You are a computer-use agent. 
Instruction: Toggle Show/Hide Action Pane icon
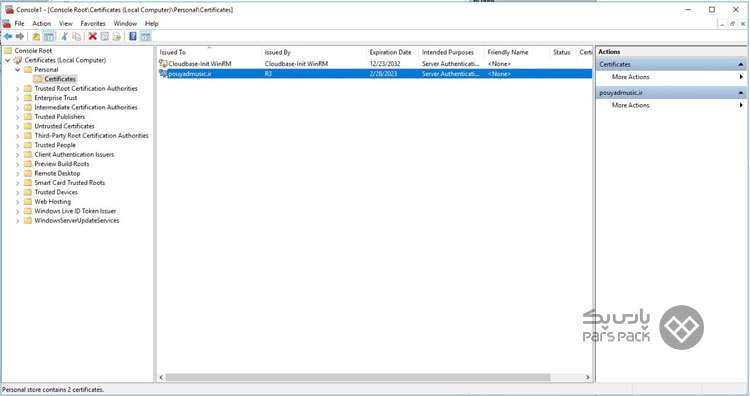click(x=145, y=36)
